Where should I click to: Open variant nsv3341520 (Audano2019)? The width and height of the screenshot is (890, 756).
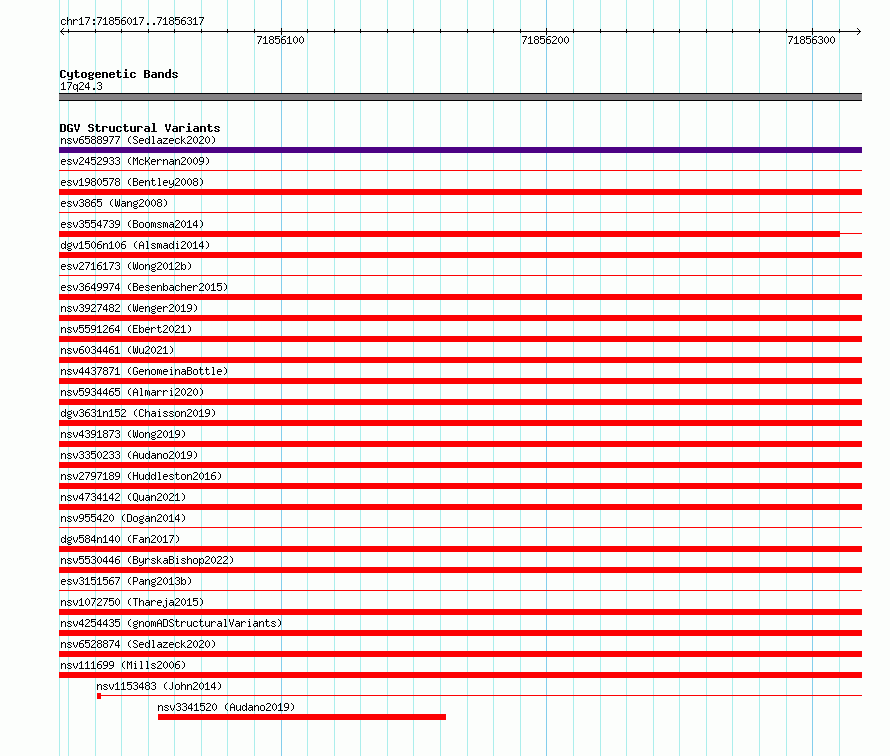pos(226,707)
